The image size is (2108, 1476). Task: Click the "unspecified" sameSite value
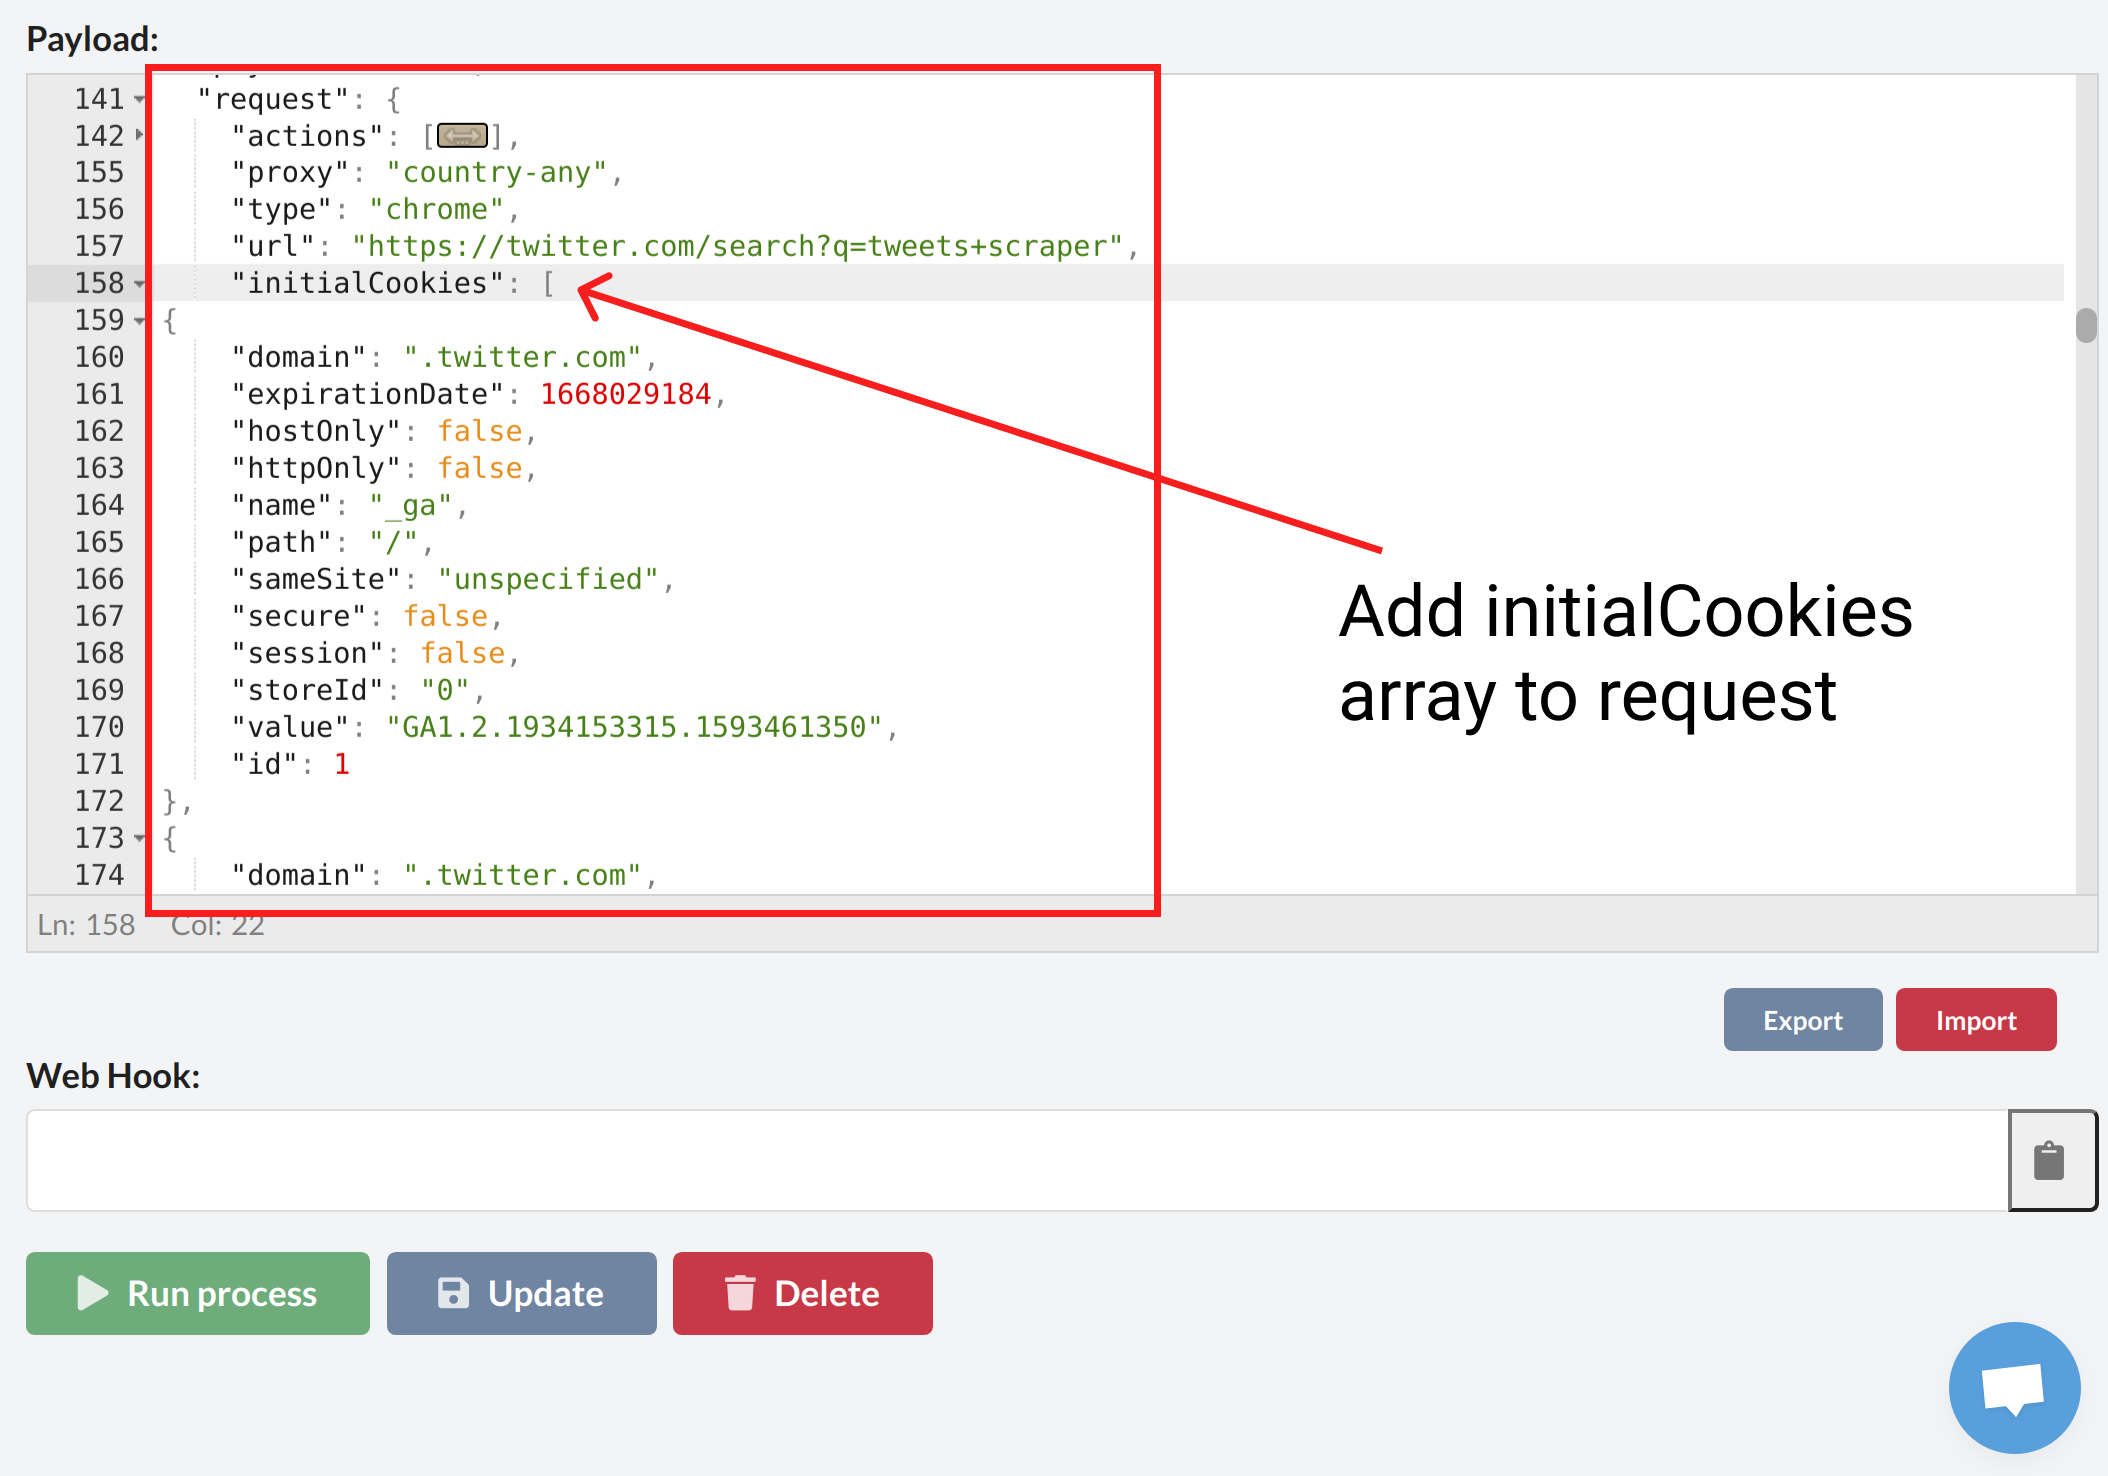[548, 580]
